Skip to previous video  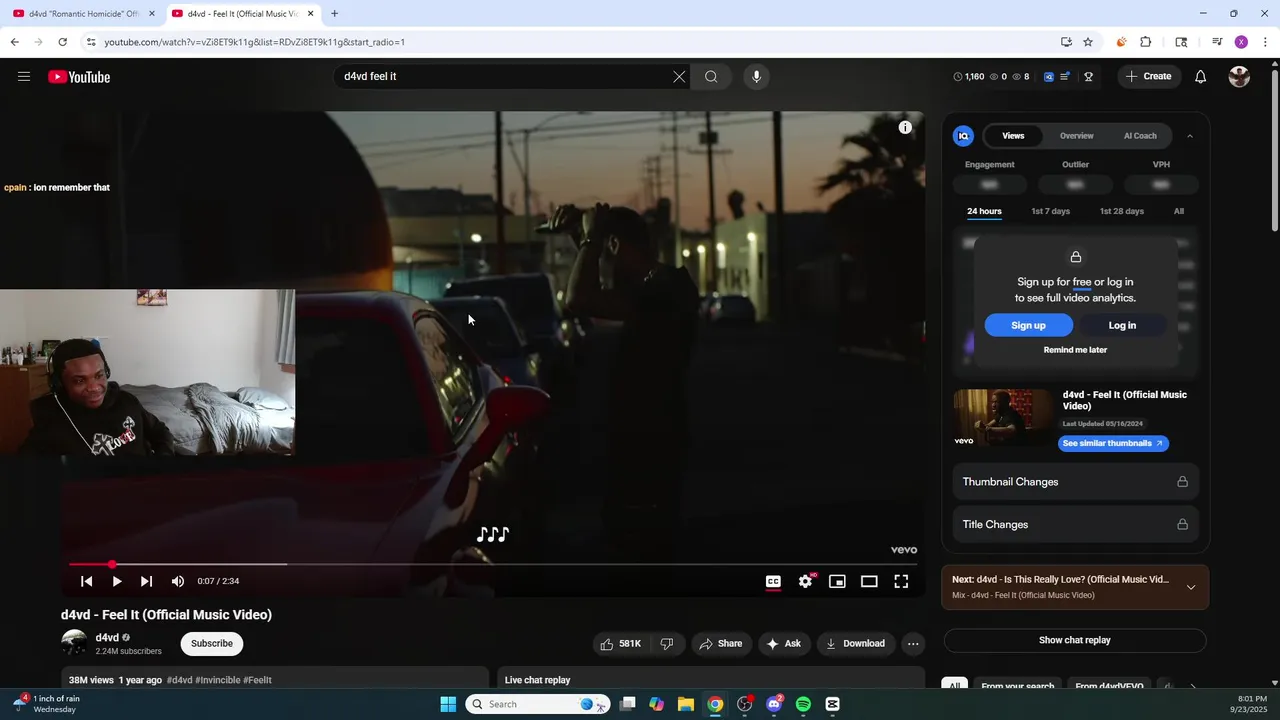(87, 581)
